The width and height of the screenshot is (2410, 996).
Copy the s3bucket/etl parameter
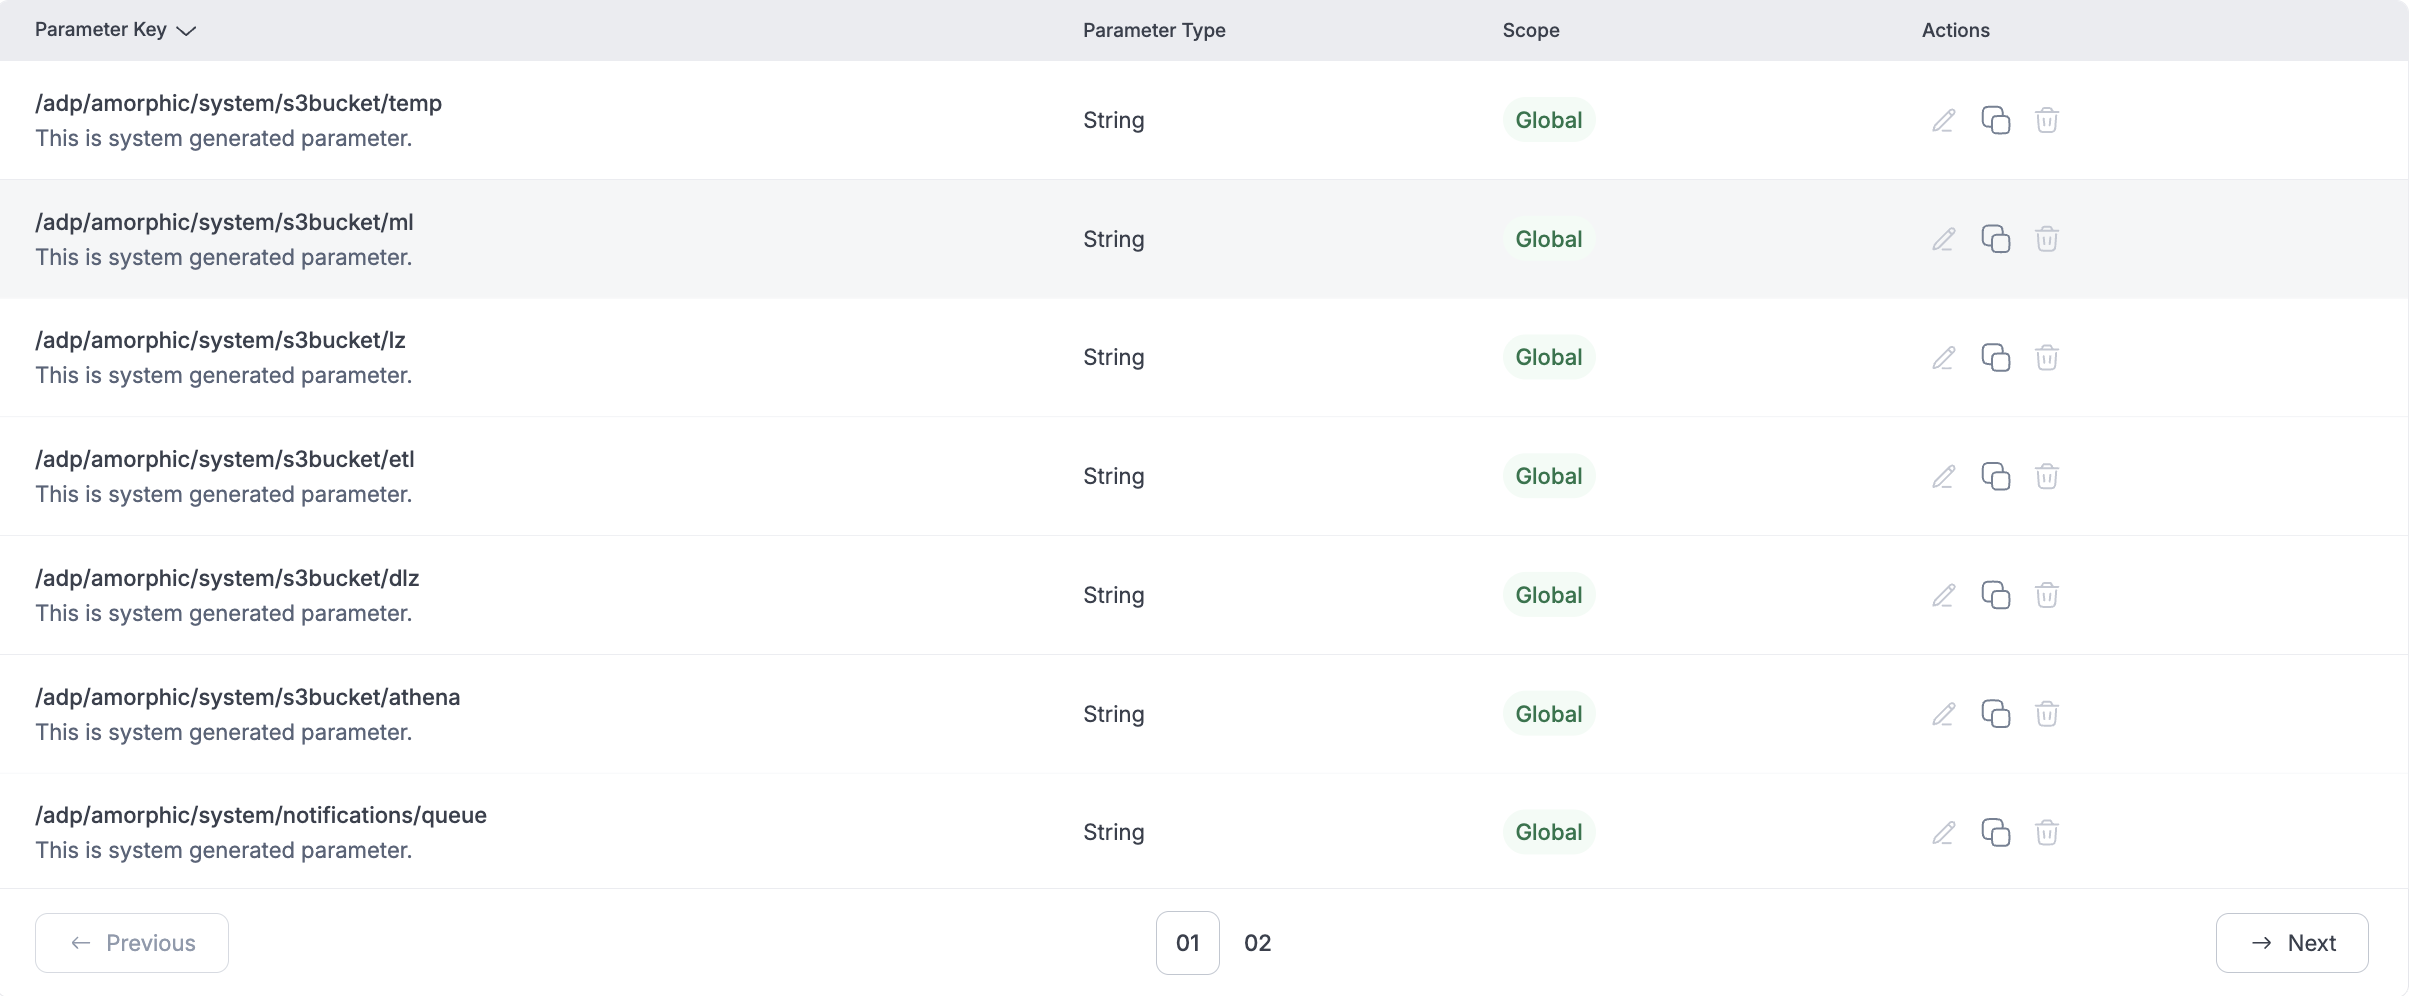pyautogui.click(x=1995, y=476)
